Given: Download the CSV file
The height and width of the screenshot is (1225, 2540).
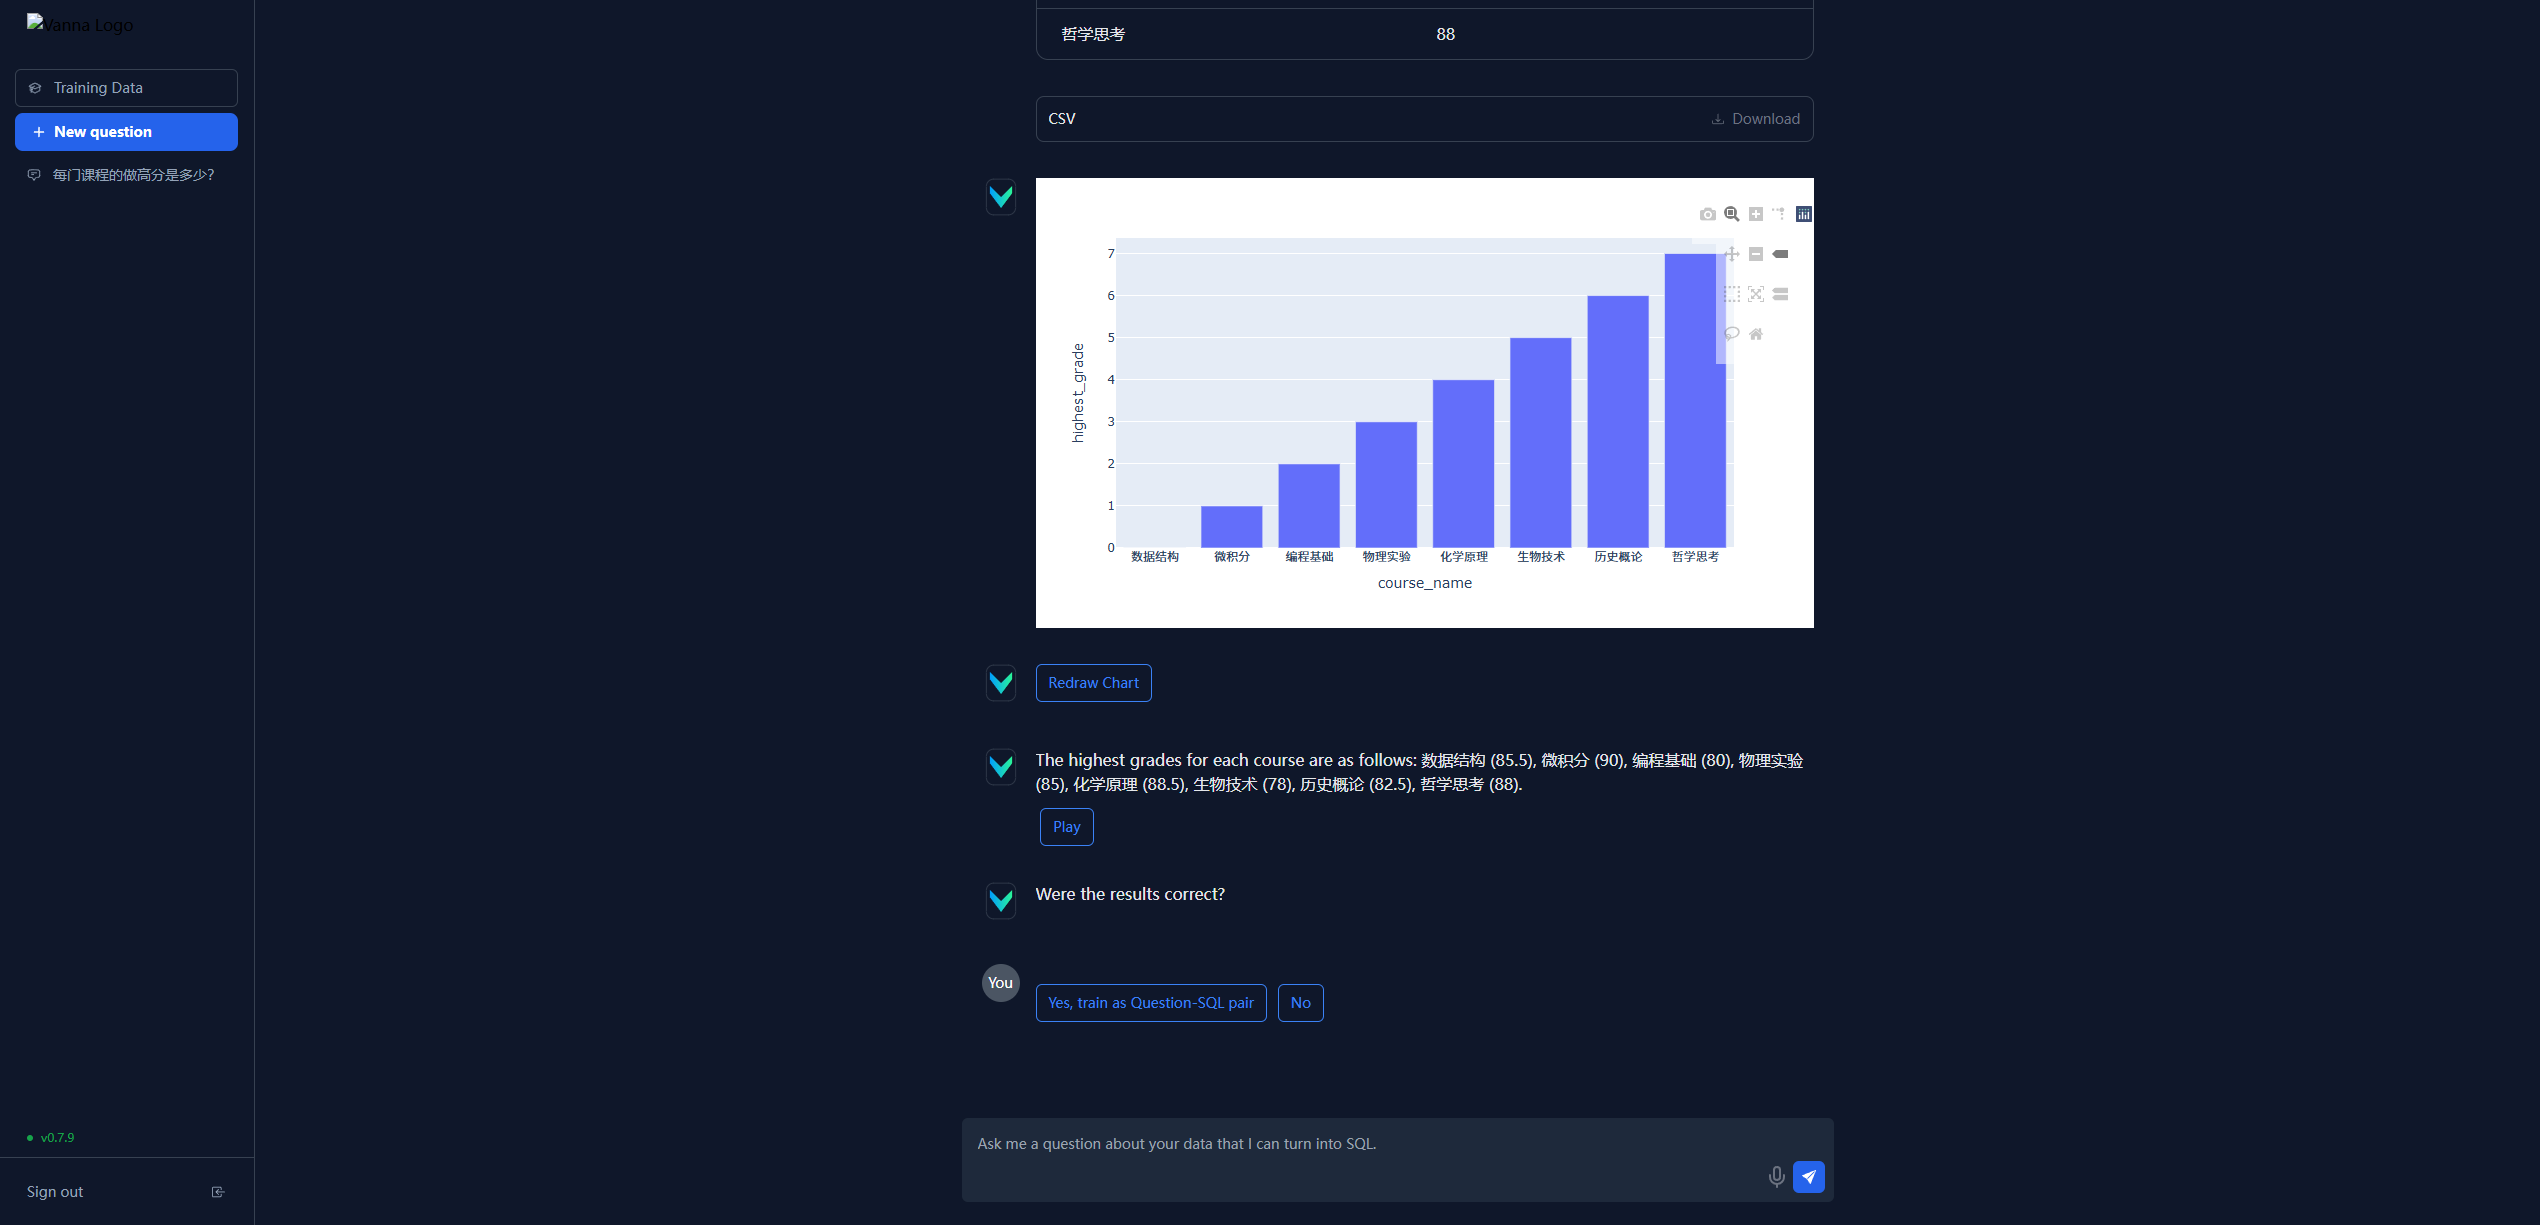Looking at the screenshot, I should (x=1755, y=119).
